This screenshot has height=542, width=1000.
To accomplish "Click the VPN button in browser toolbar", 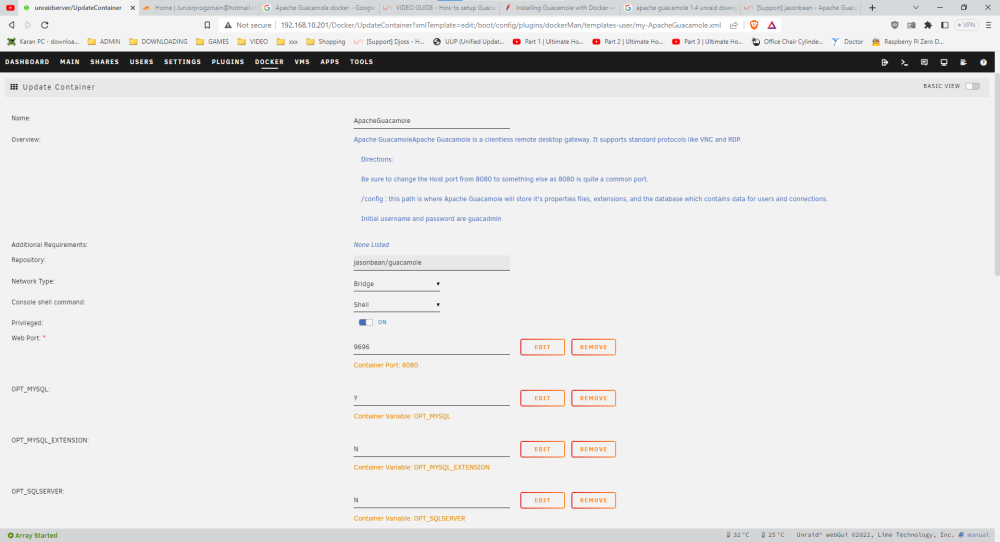I will (966, 25).
